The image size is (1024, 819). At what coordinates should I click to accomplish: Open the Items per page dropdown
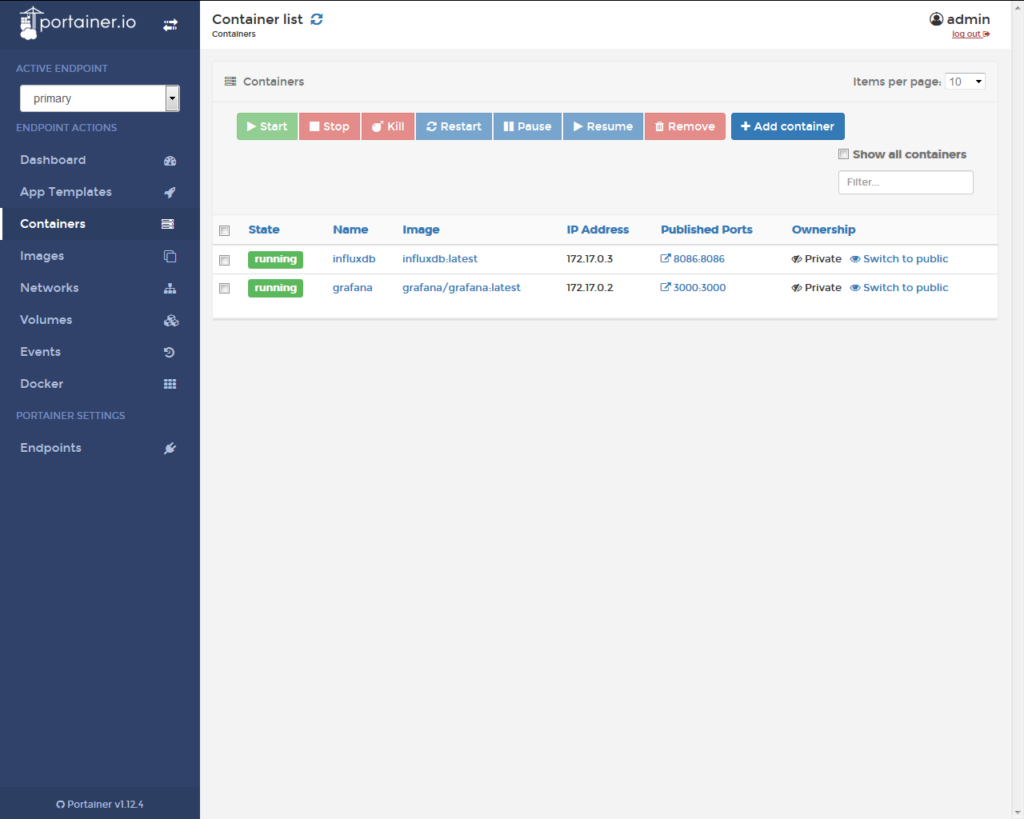pyautogui.click(x=965, y=82)
